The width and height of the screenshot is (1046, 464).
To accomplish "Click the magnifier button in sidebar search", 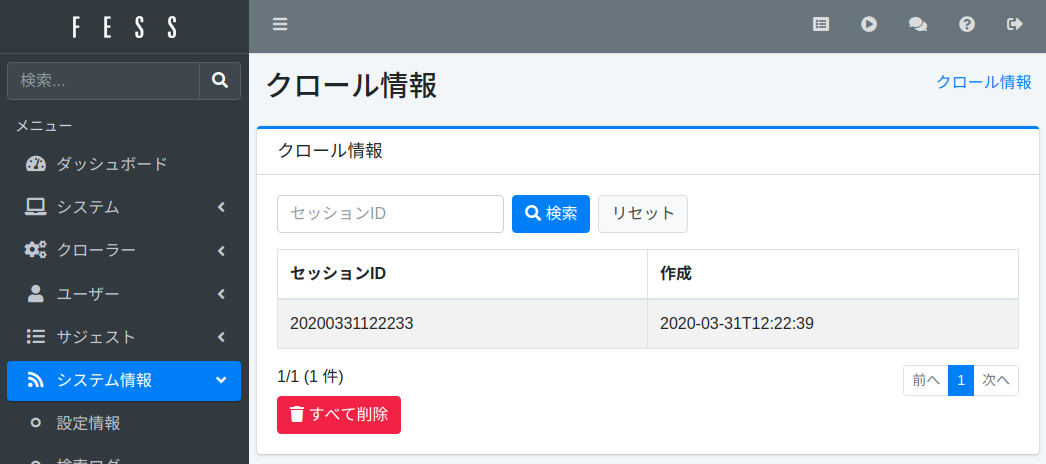I will (x=220, y=80).
